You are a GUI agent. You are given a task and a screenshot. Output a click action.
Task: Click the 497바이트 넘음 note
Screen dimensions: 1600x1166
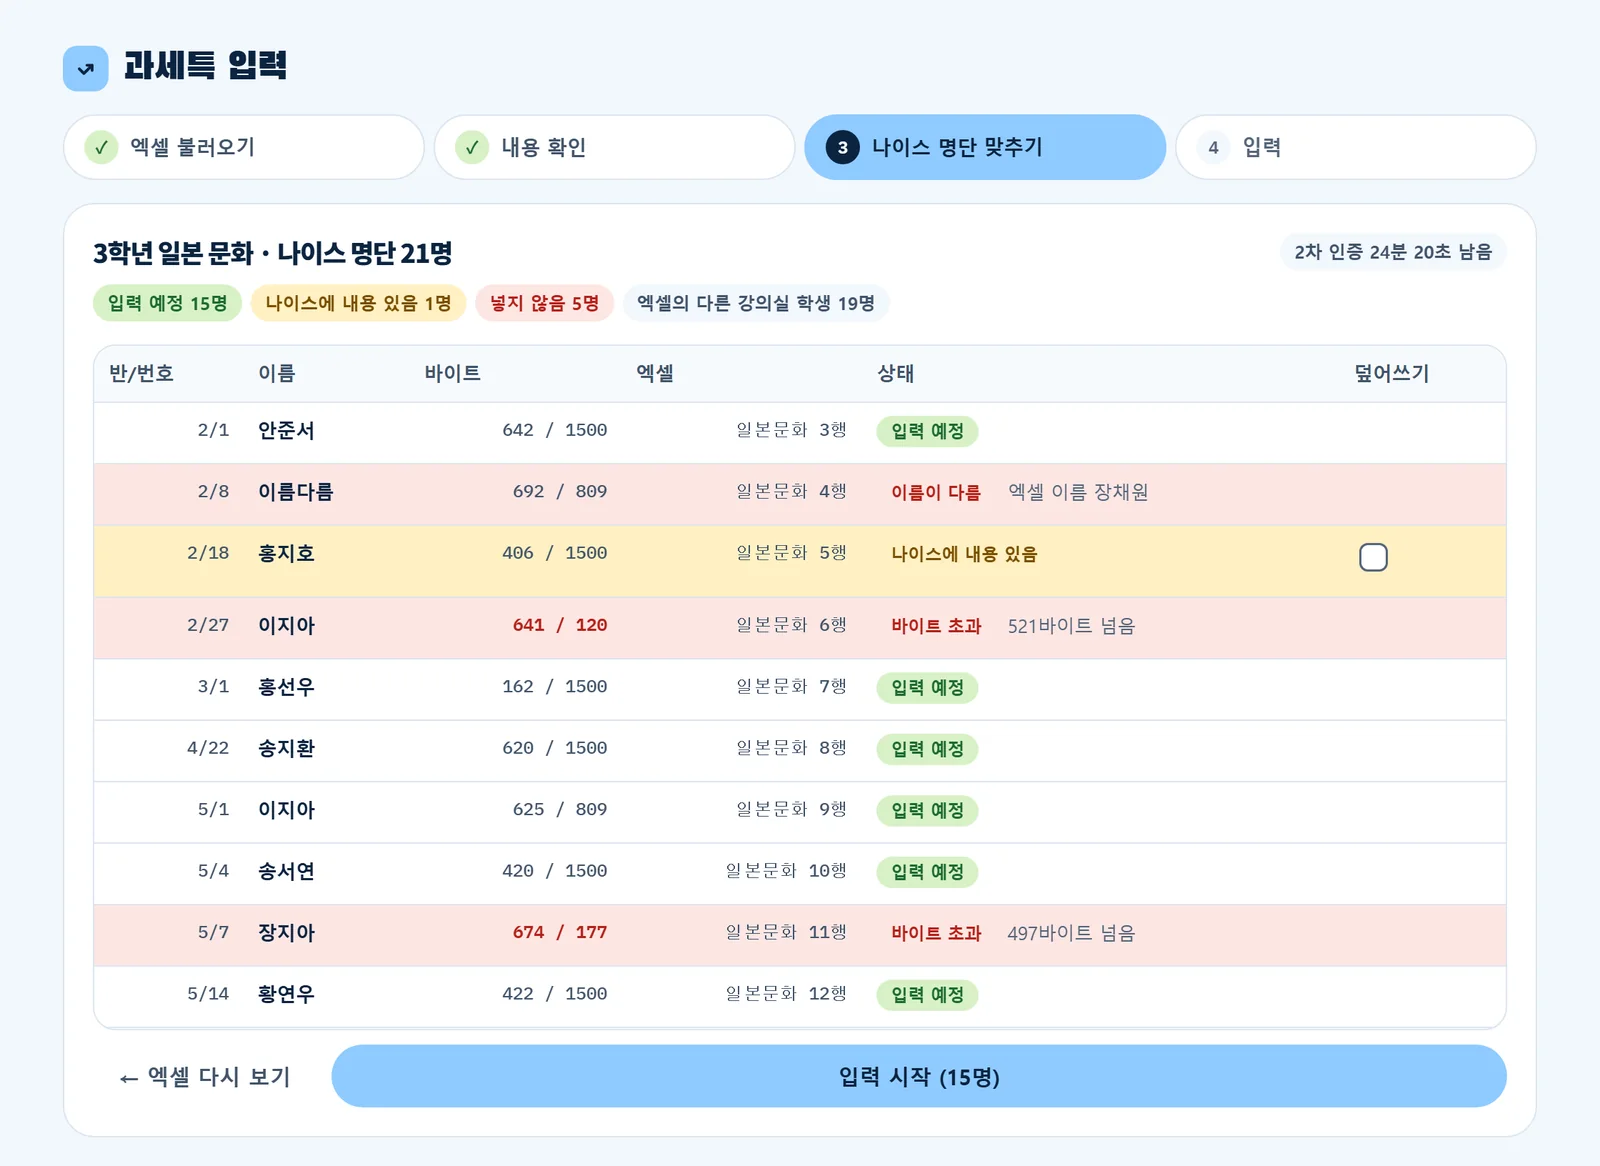pyautogui.click(x=1071, y=933)
